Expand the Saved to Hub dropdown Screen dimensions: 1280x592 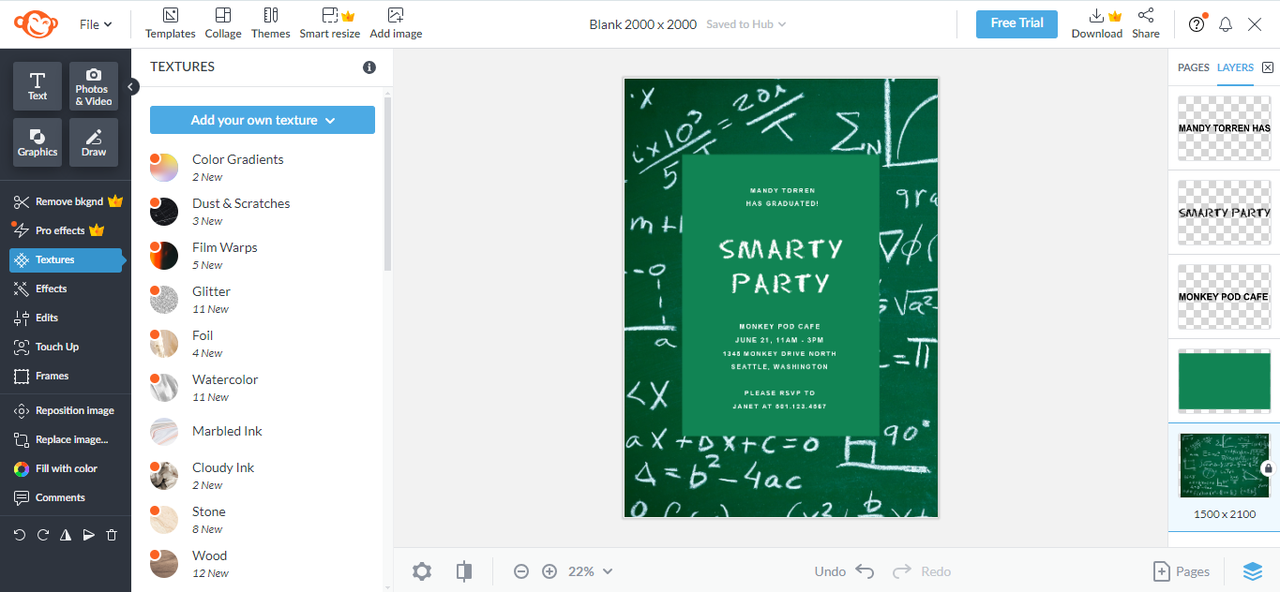tap(746, 24)
